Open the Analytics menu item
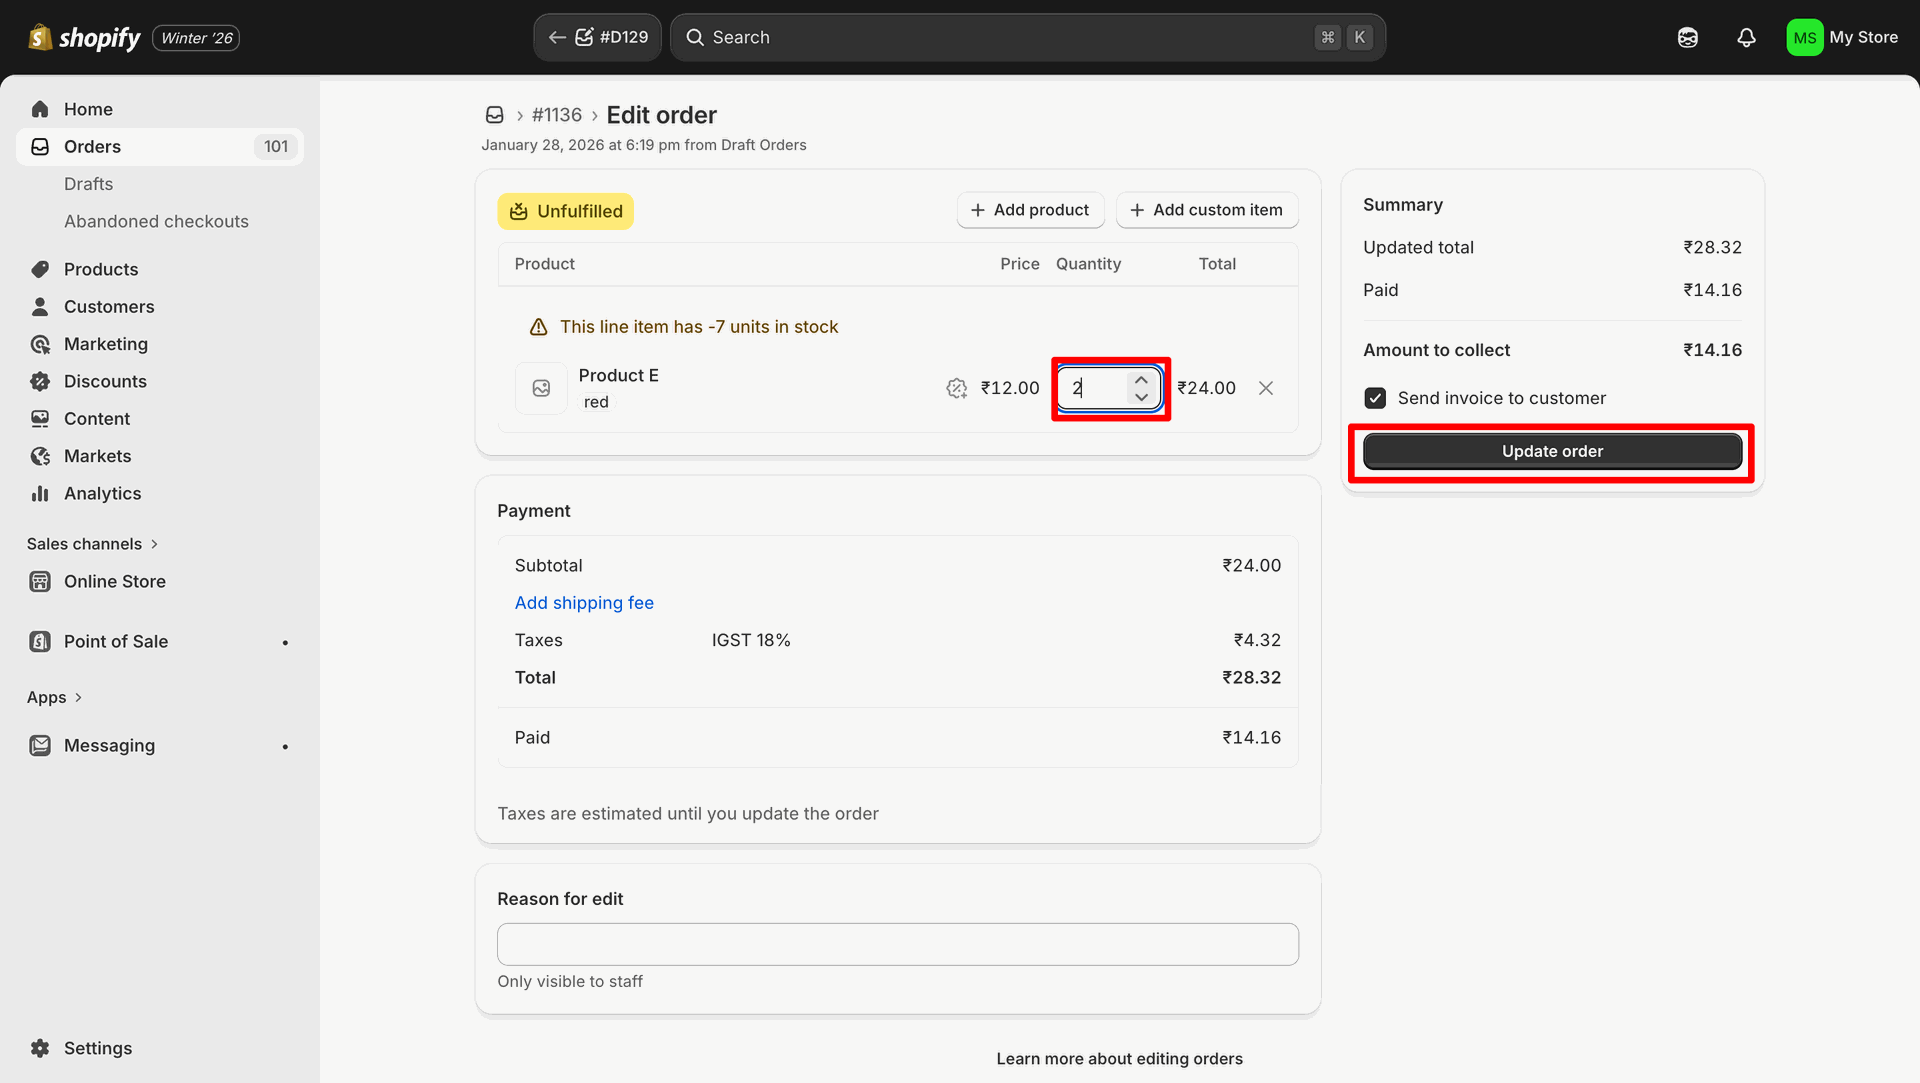 102,493
